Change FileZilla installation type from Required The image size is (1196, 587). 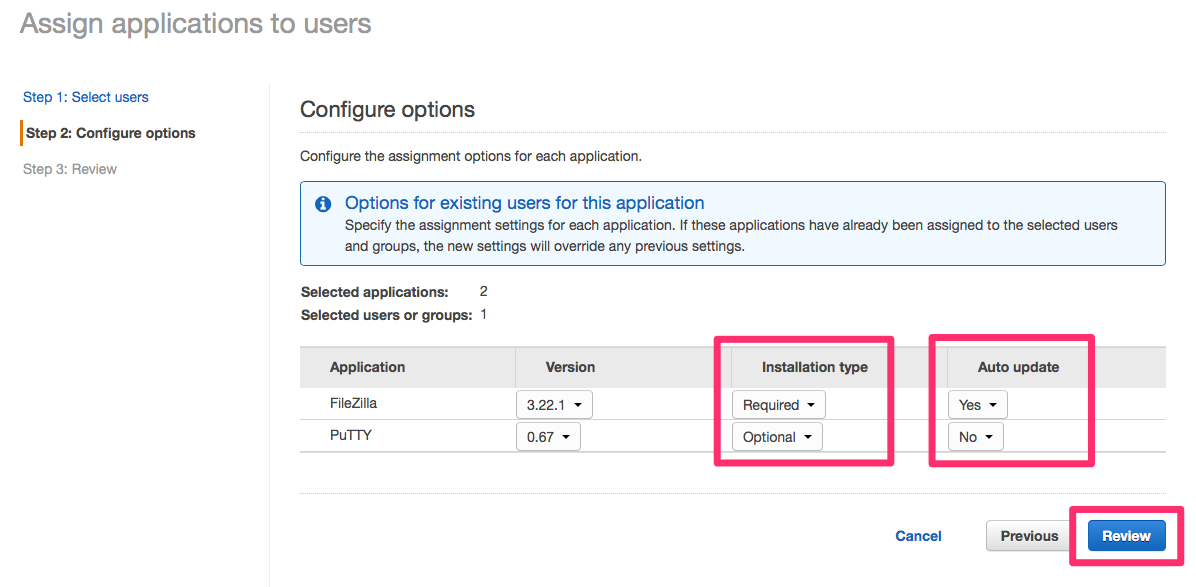[x=778, y=404]
